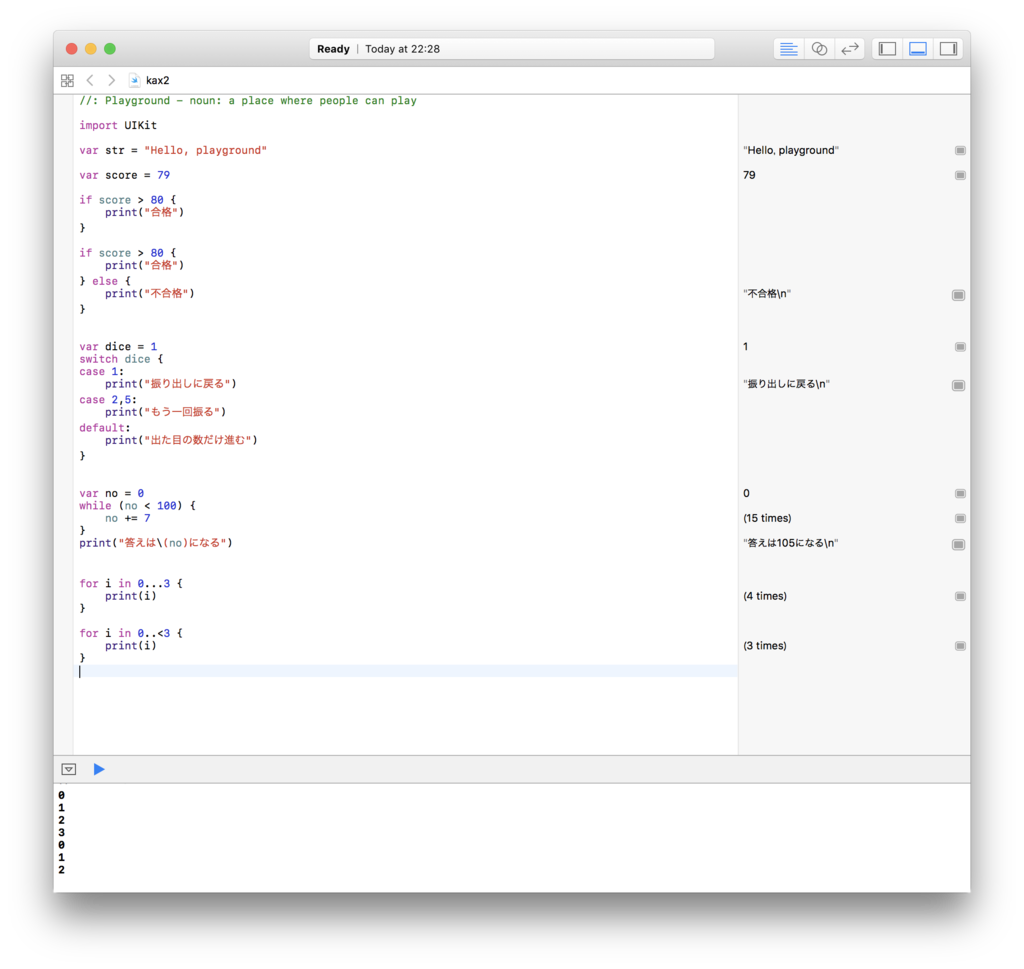Show result viewer for "不合格\n"
This screenshot has height=969, width=1024.
point(958,295)
